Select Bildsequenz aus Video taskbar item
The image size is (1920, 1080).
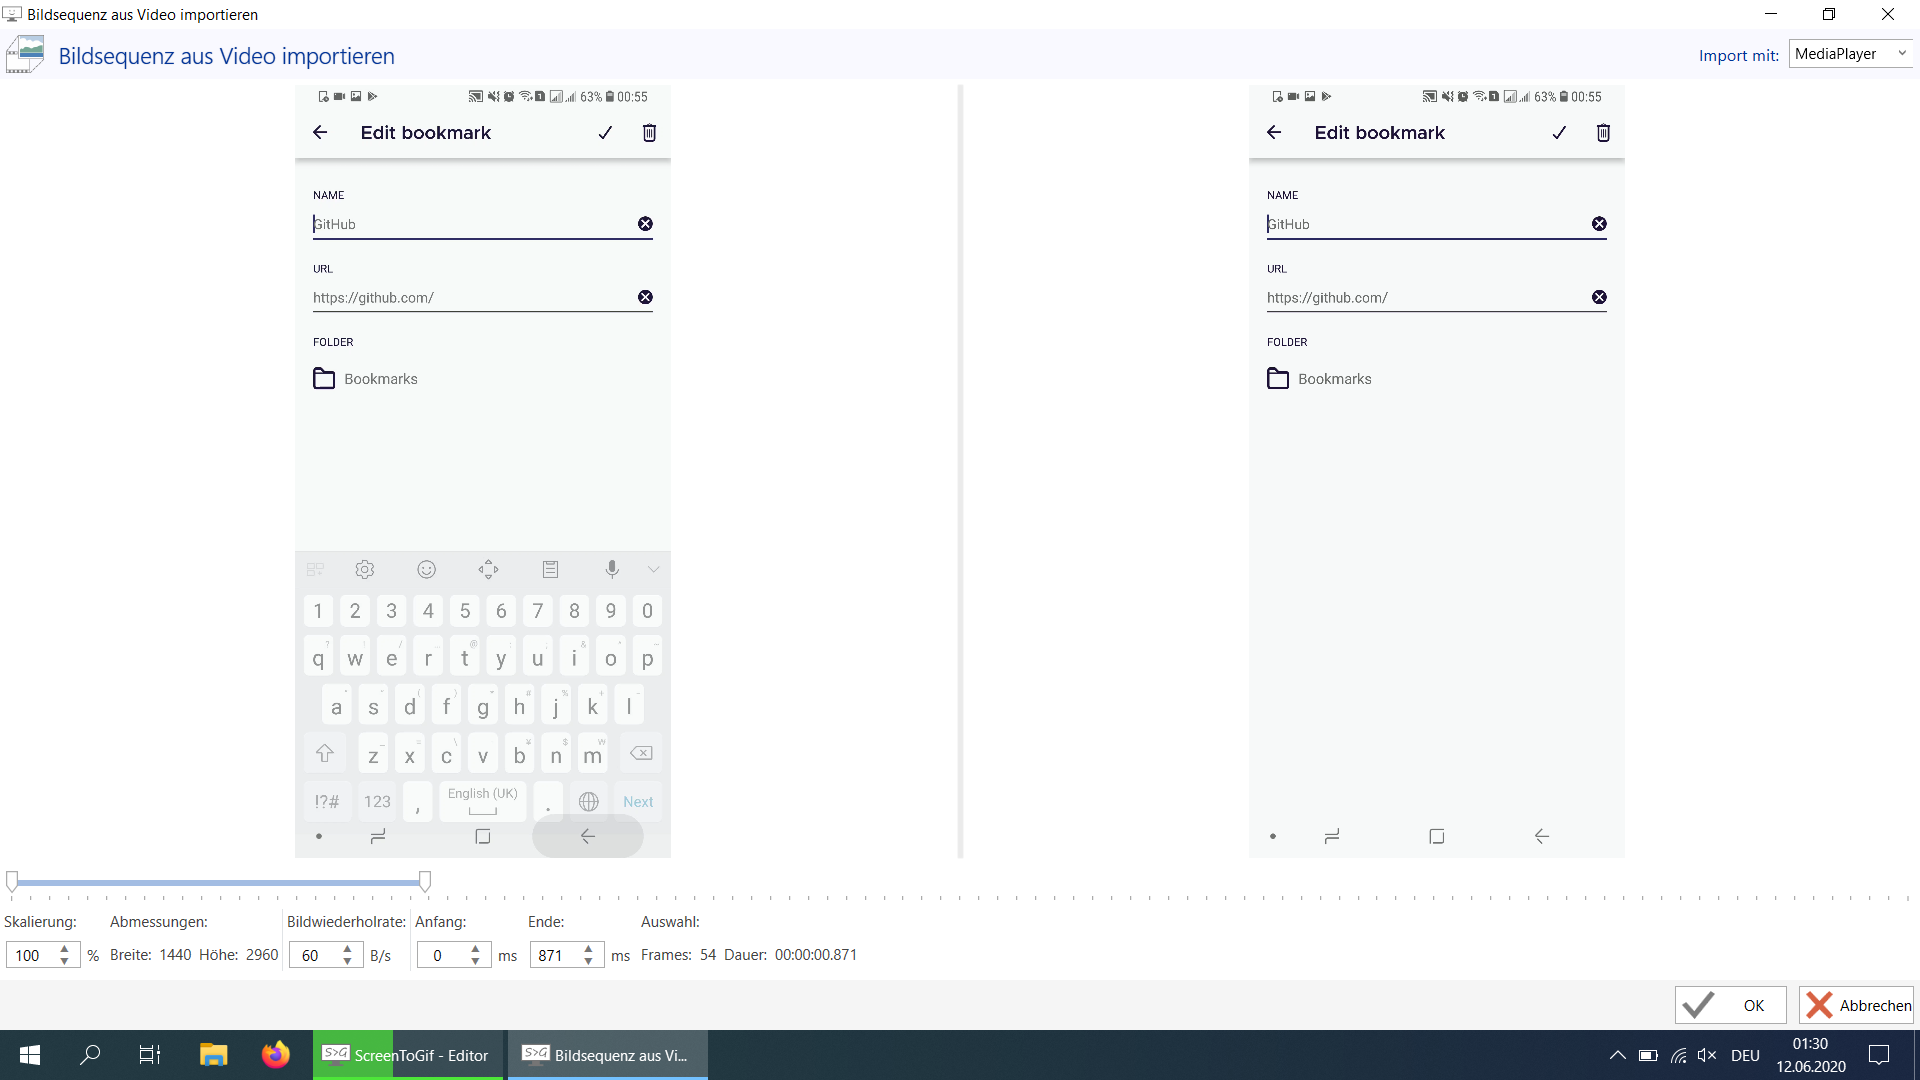[x=607, y=1055]
